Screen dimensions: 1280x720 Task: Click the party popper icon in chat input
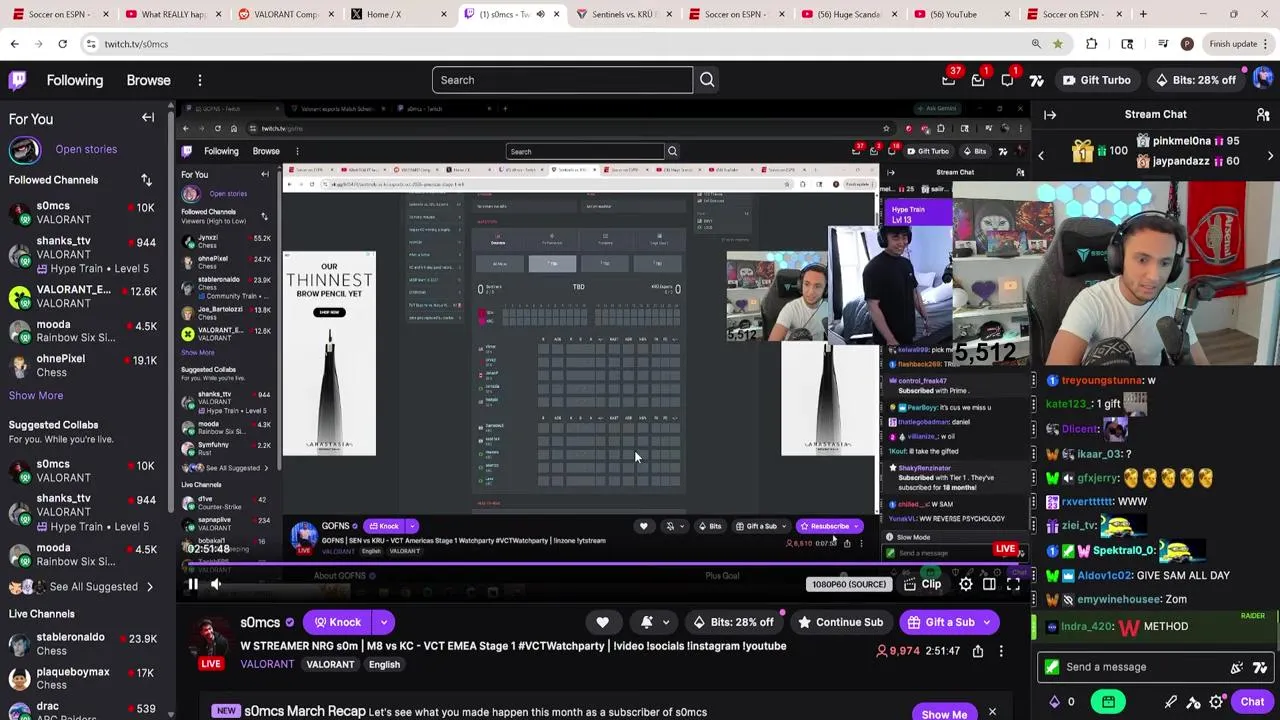pos(1237,667)
